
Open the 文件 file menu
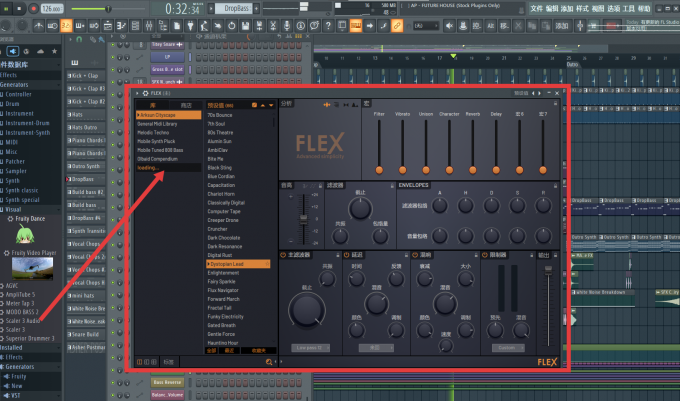tap(536, 8)
